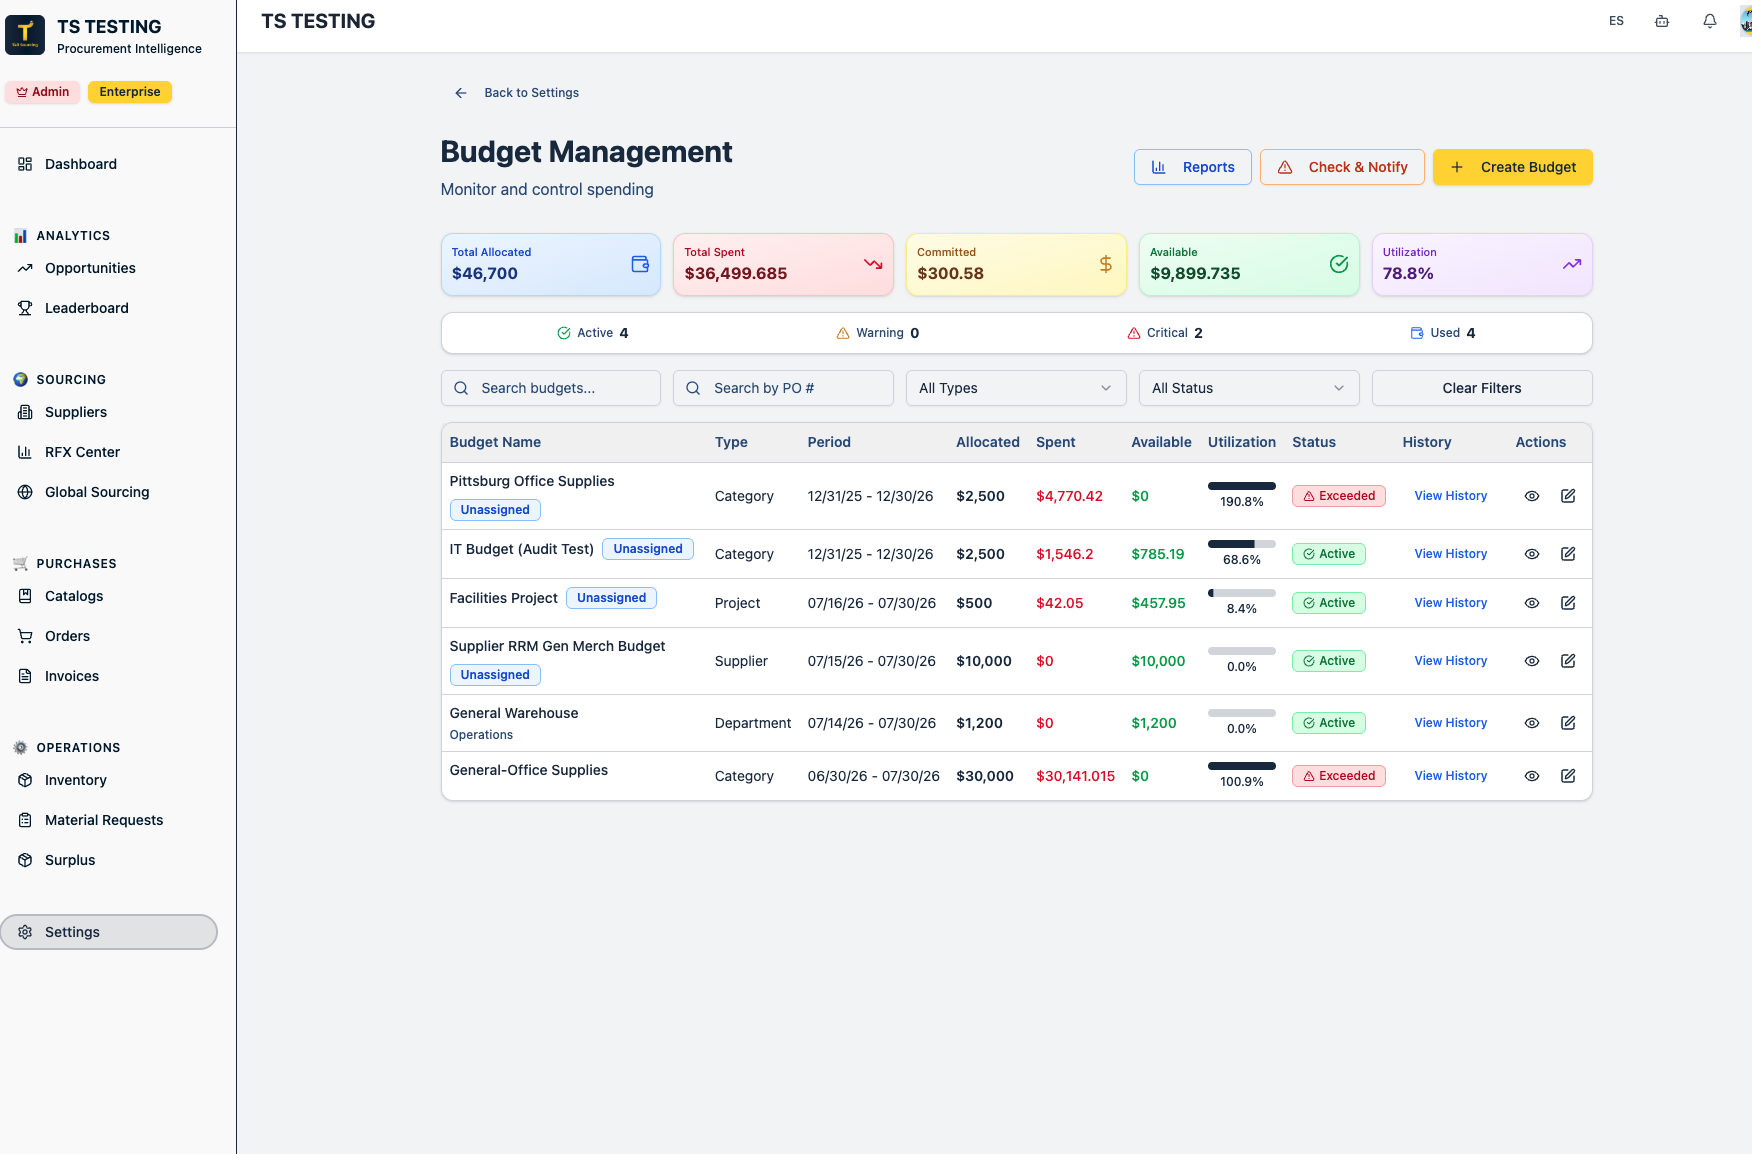This screenshot has width=1752, height=1154.
Task: Click the Settings gear icon
Action: (25, 932)
